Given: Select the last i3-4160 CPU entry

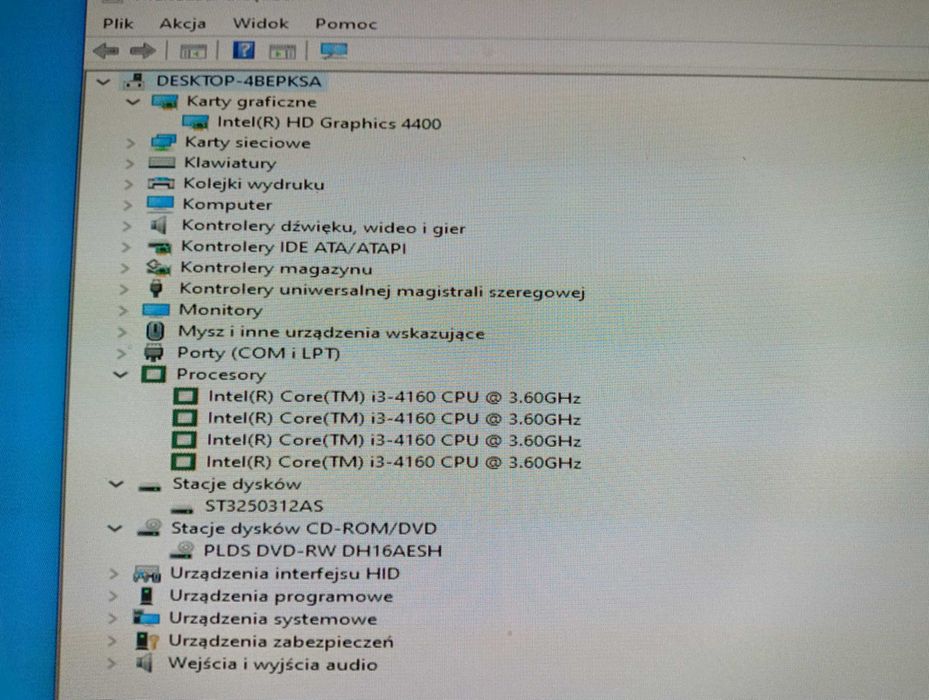Looking at the screenshot, I should coord(393,462).
